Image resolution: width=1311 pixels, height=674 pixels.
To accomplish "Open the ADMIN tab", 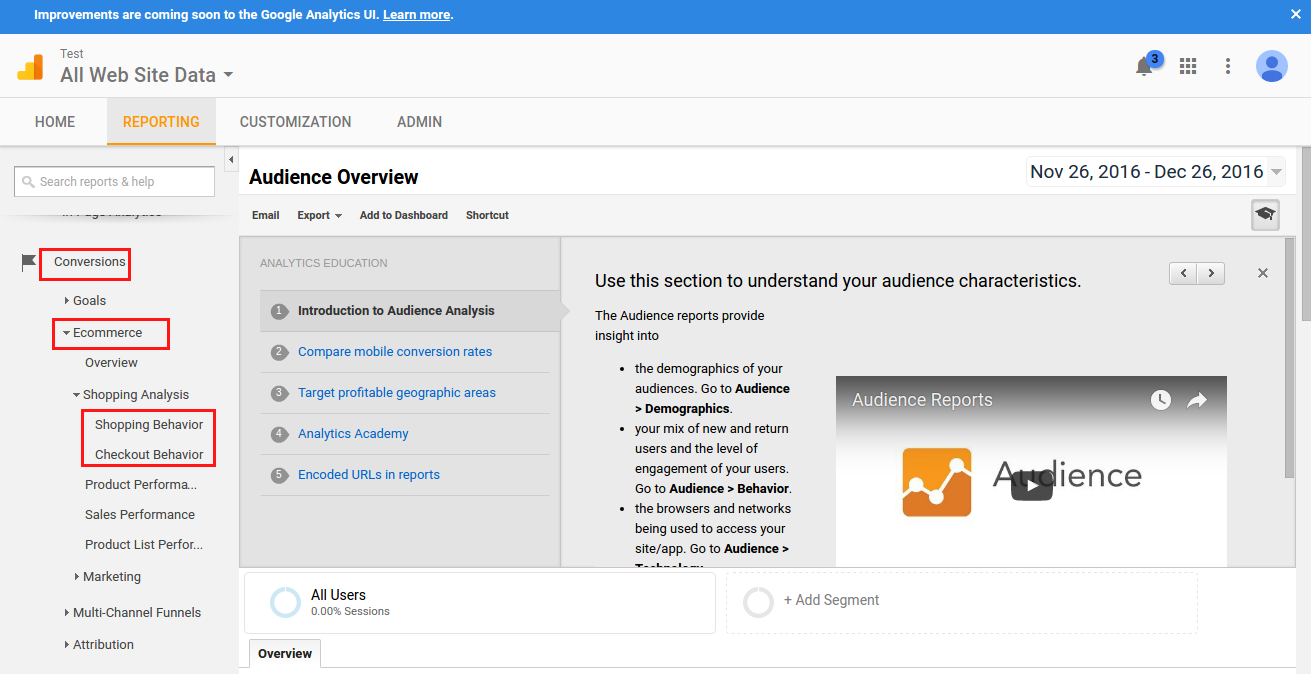I will point(419,122).
